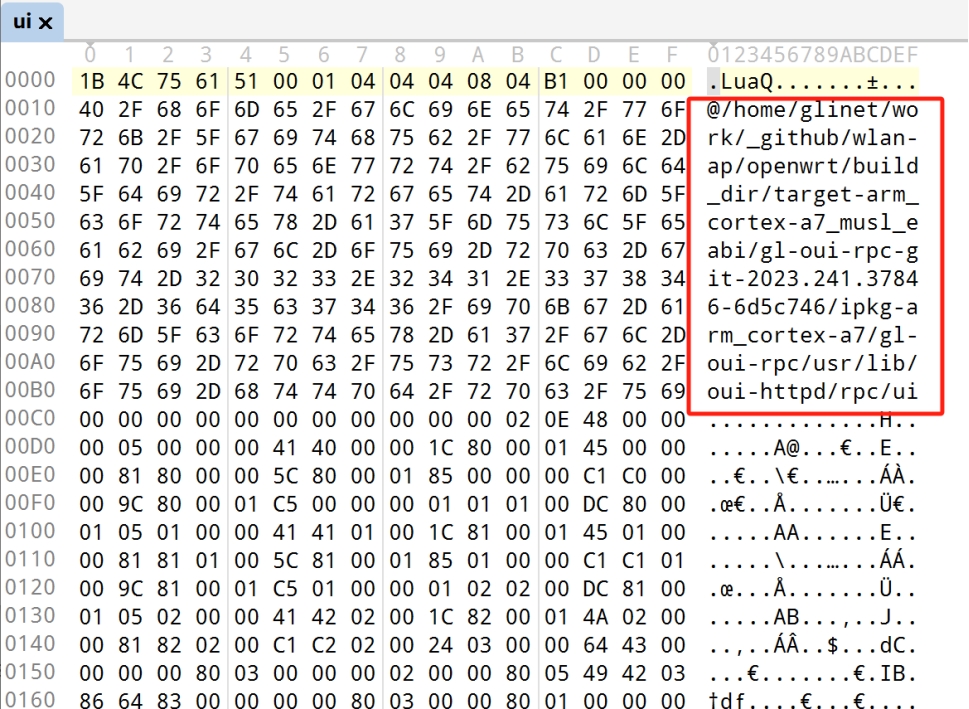
Task: Close the ui file tab
Action: tap(46, 23)
